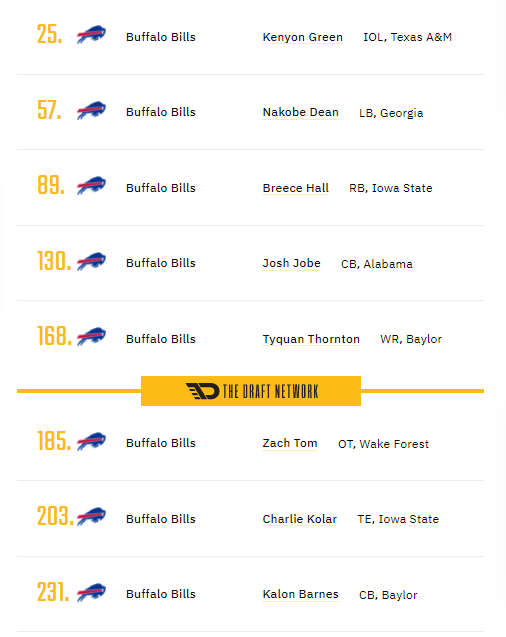Screen dimensions: 506x637
Task: Open Josh Jobe player link
Action: point(292,263)
